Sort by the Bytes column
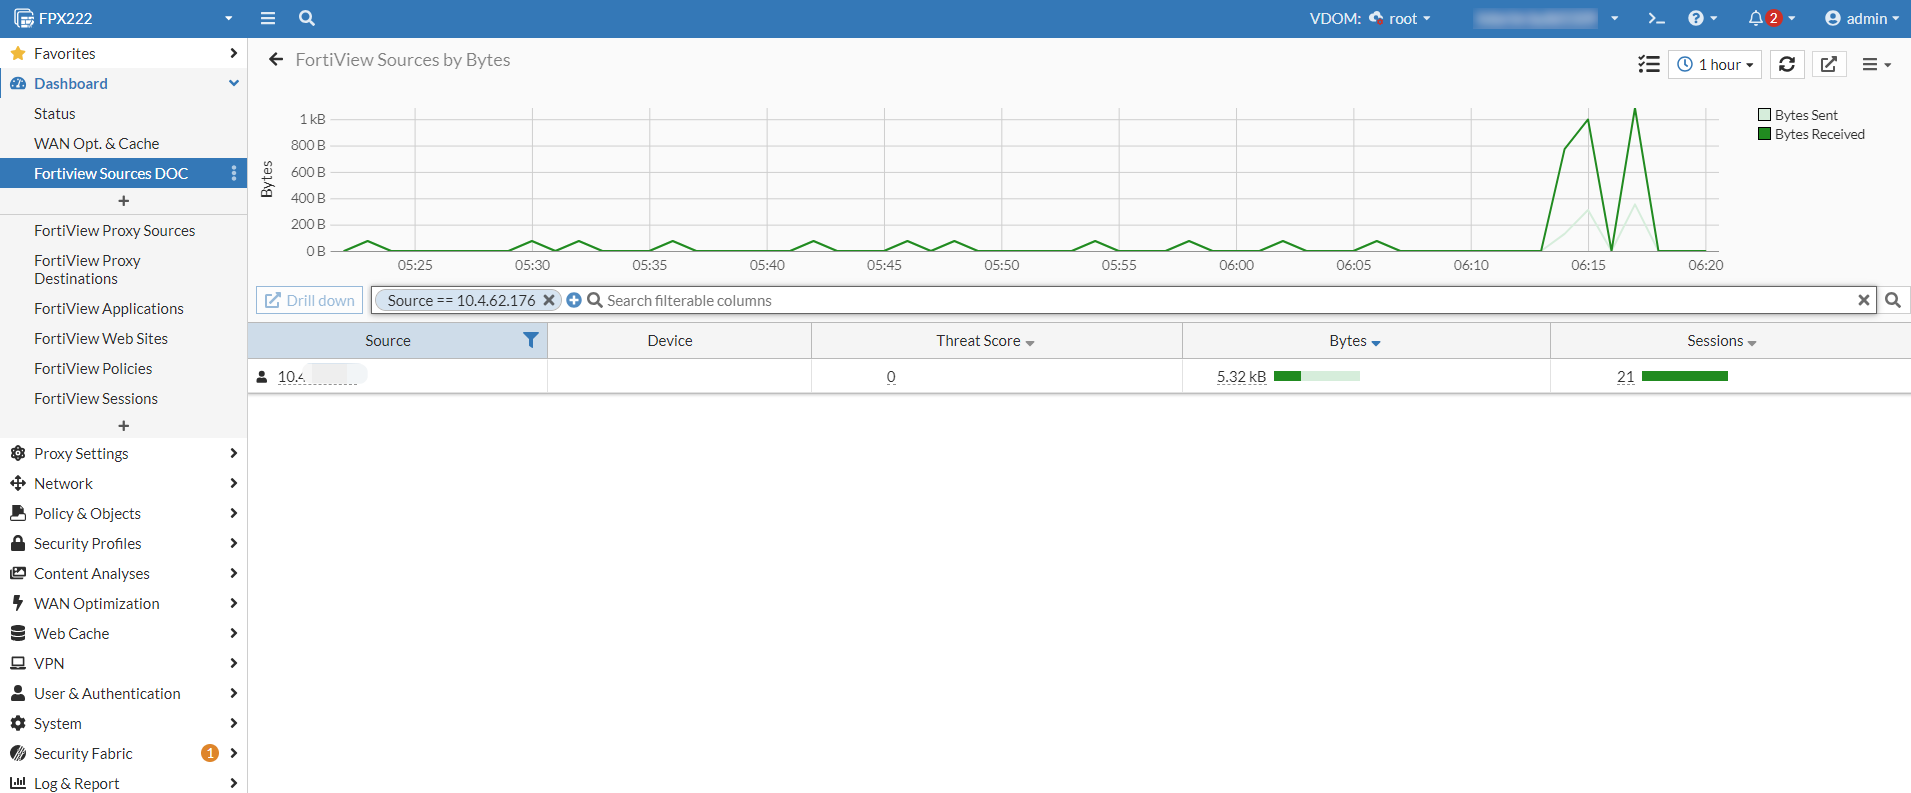The image size is (1911, 793). pyautogui.click(x=1355, y=341)
